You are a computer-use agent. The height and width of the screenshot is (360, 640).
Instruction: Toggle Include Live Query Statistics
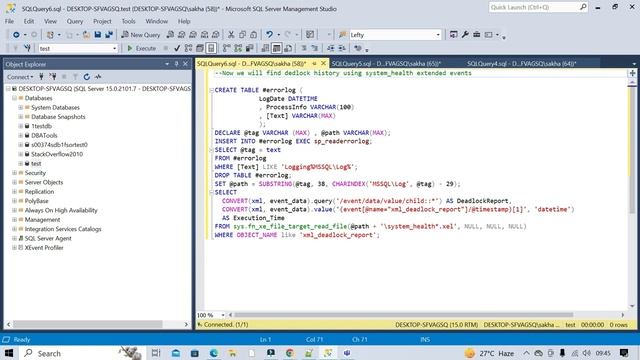pos(238,48)
